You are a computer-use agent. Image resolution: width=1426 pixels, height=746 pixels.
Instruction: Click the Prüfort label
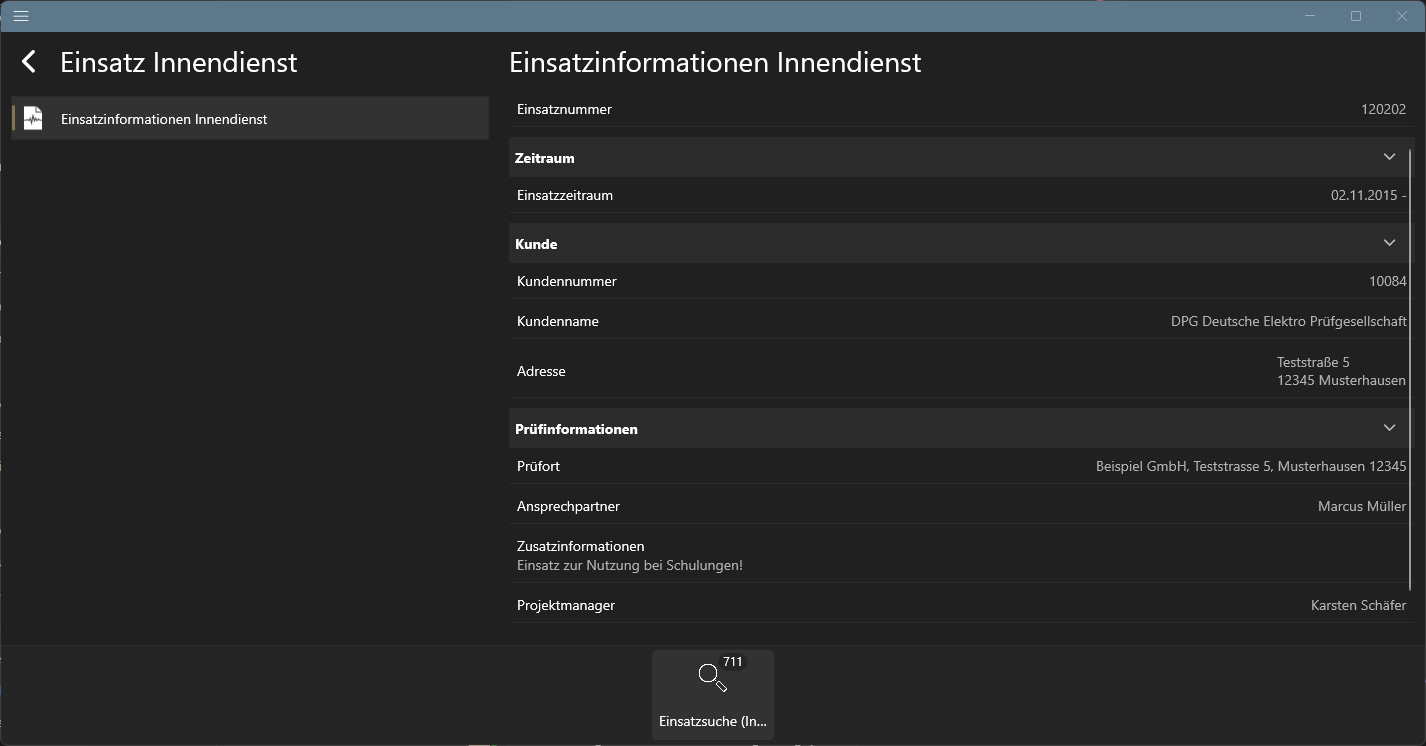(538, 467)
